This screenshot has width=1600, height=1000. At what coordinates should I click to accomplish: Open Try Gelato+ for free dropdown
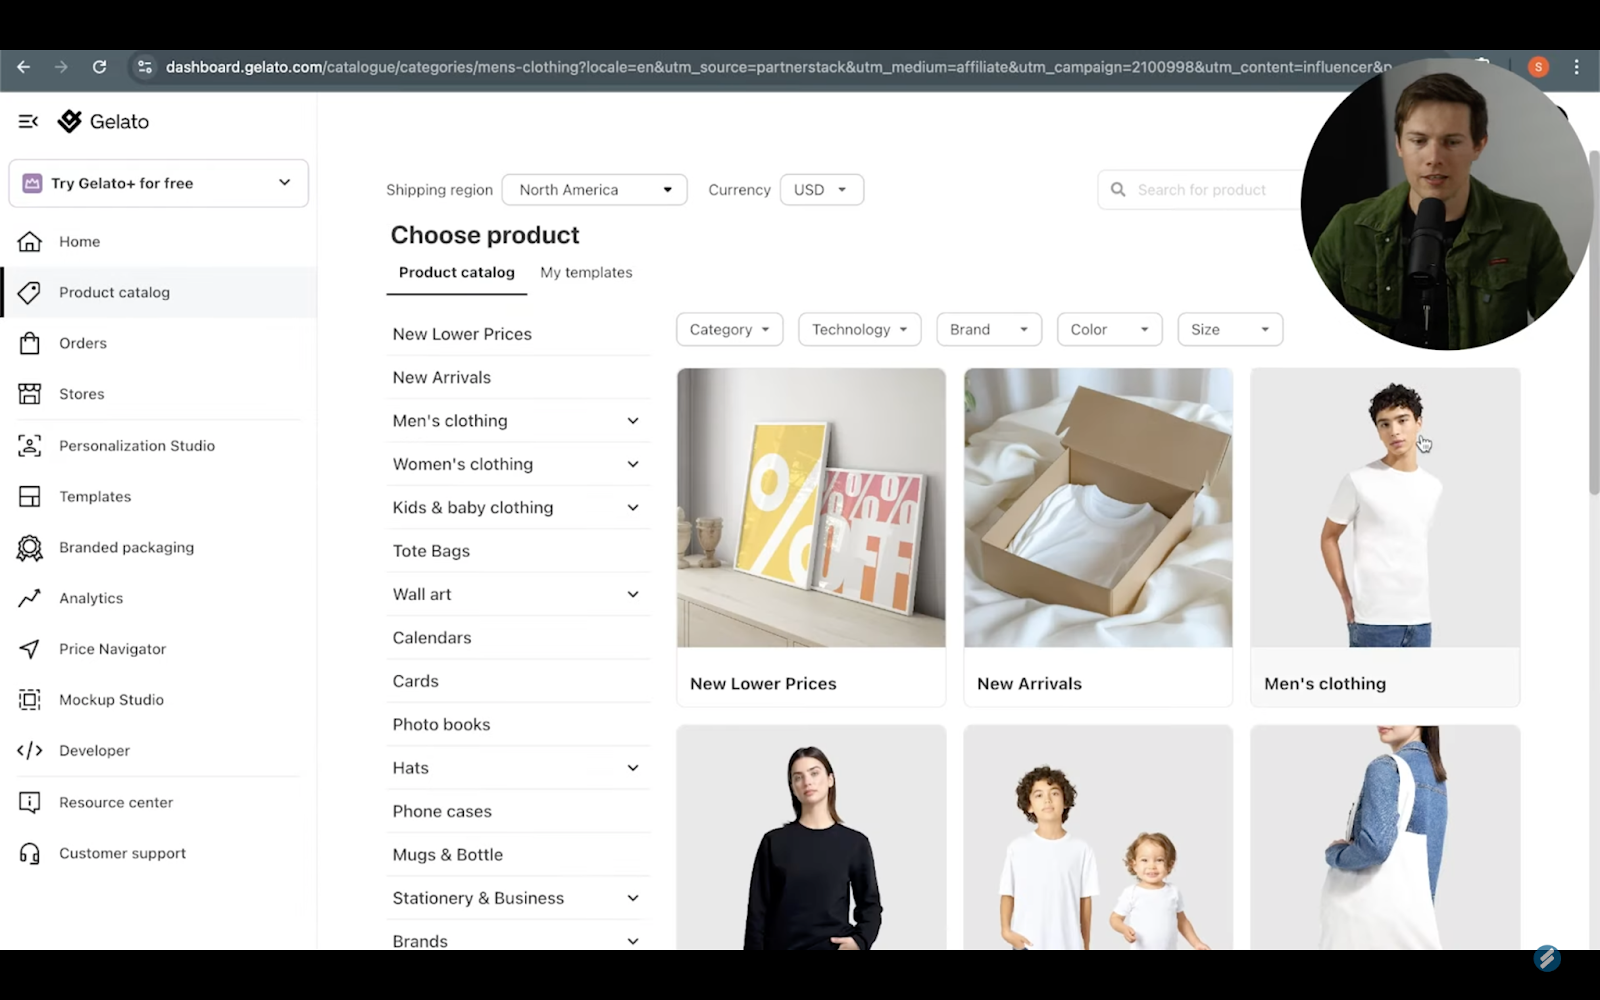click(x=158, y=183)
